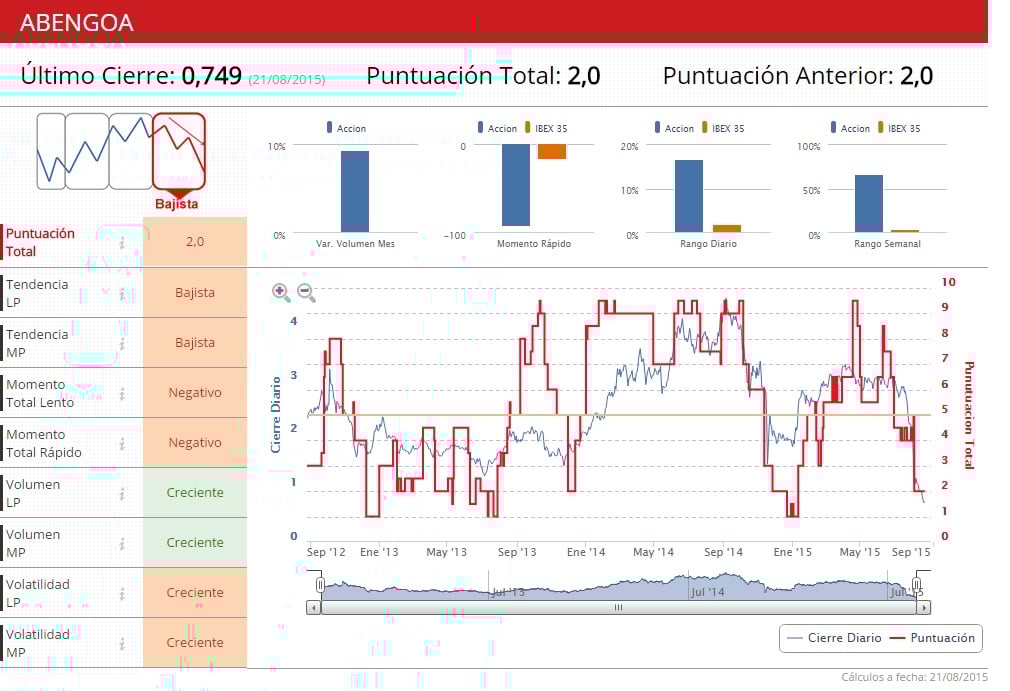This screenshot has height=691, width=1010.
Task: Open info icon for Puntuación Total row
Action: pos(122,243)
